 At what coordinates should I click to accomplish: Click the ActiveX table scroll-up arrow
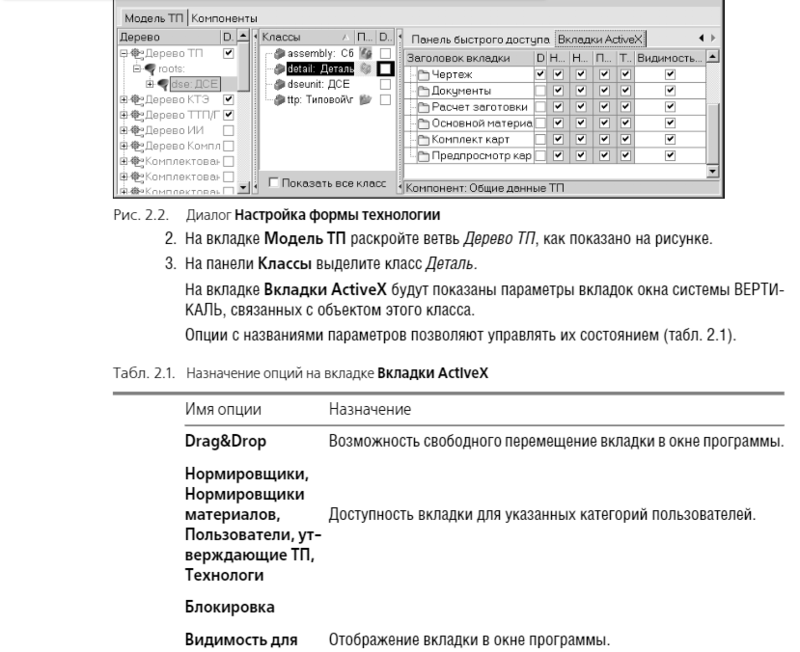(x=713, y=56)
